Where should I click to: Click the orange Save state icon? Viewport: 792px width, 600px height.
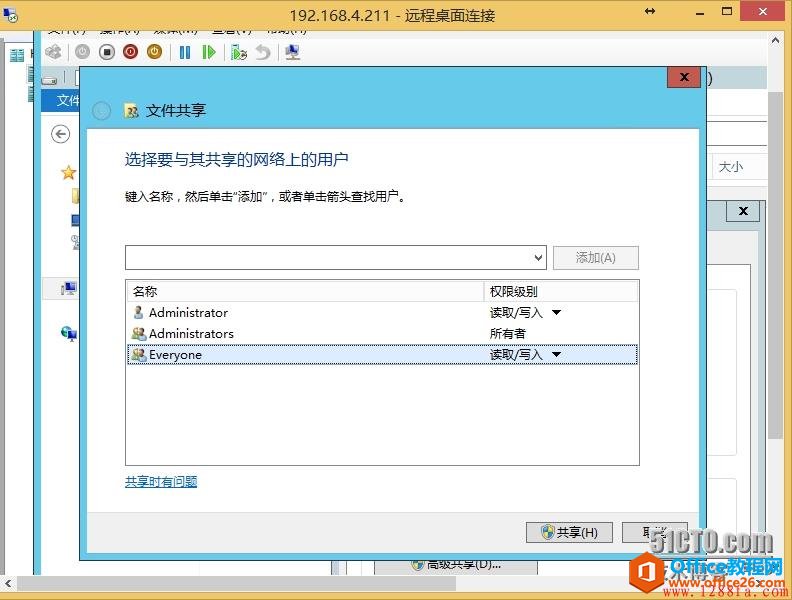click(154, 52)
